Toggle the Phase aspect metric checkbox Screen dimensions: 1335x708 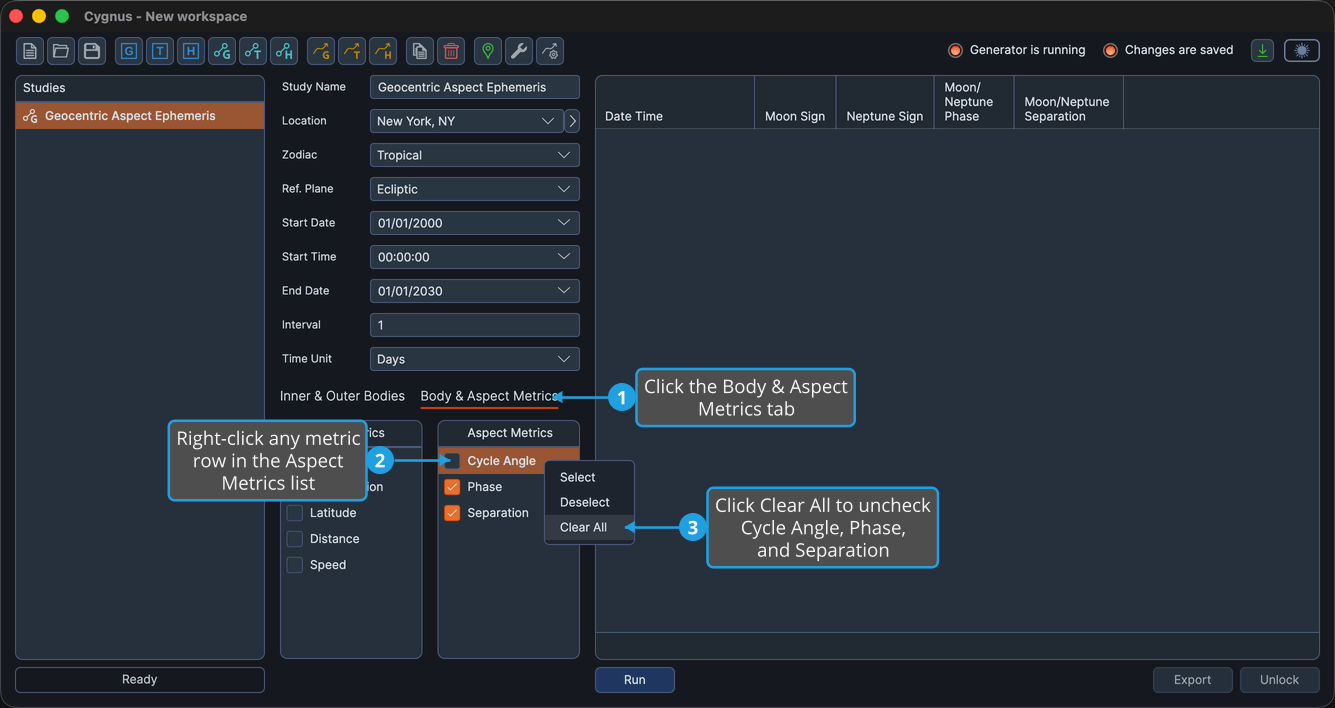click(452, 487)
